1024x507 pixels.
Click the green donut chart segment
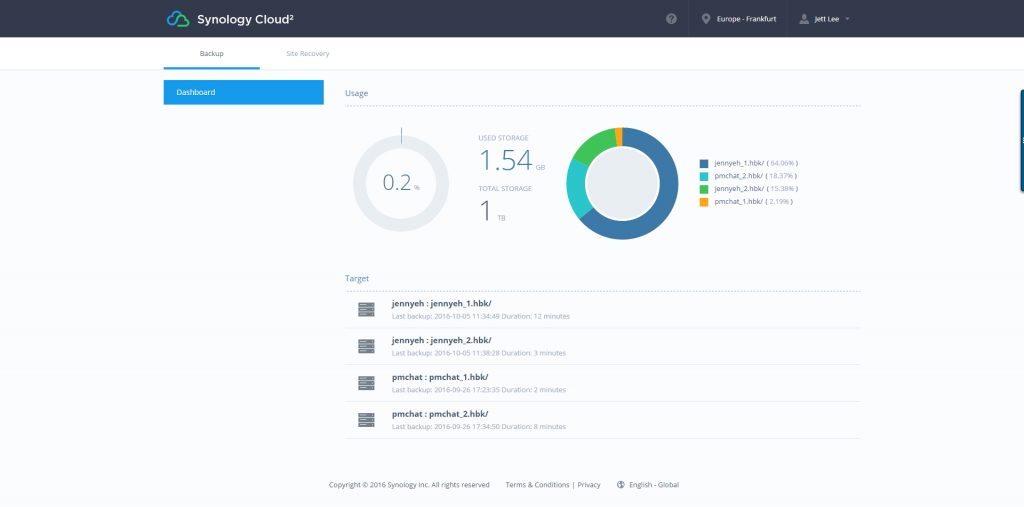point(593,144)
